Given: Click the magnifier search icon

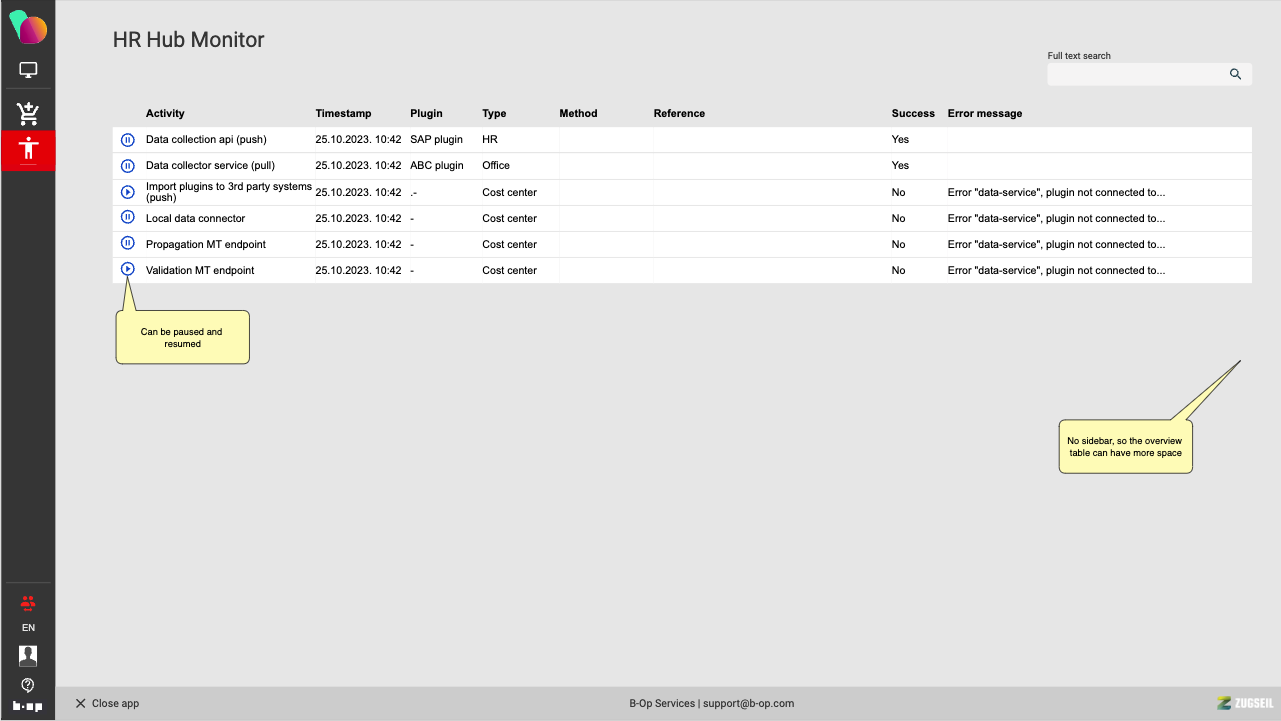Looking at the screenshot, I should tap(1235, 74).
